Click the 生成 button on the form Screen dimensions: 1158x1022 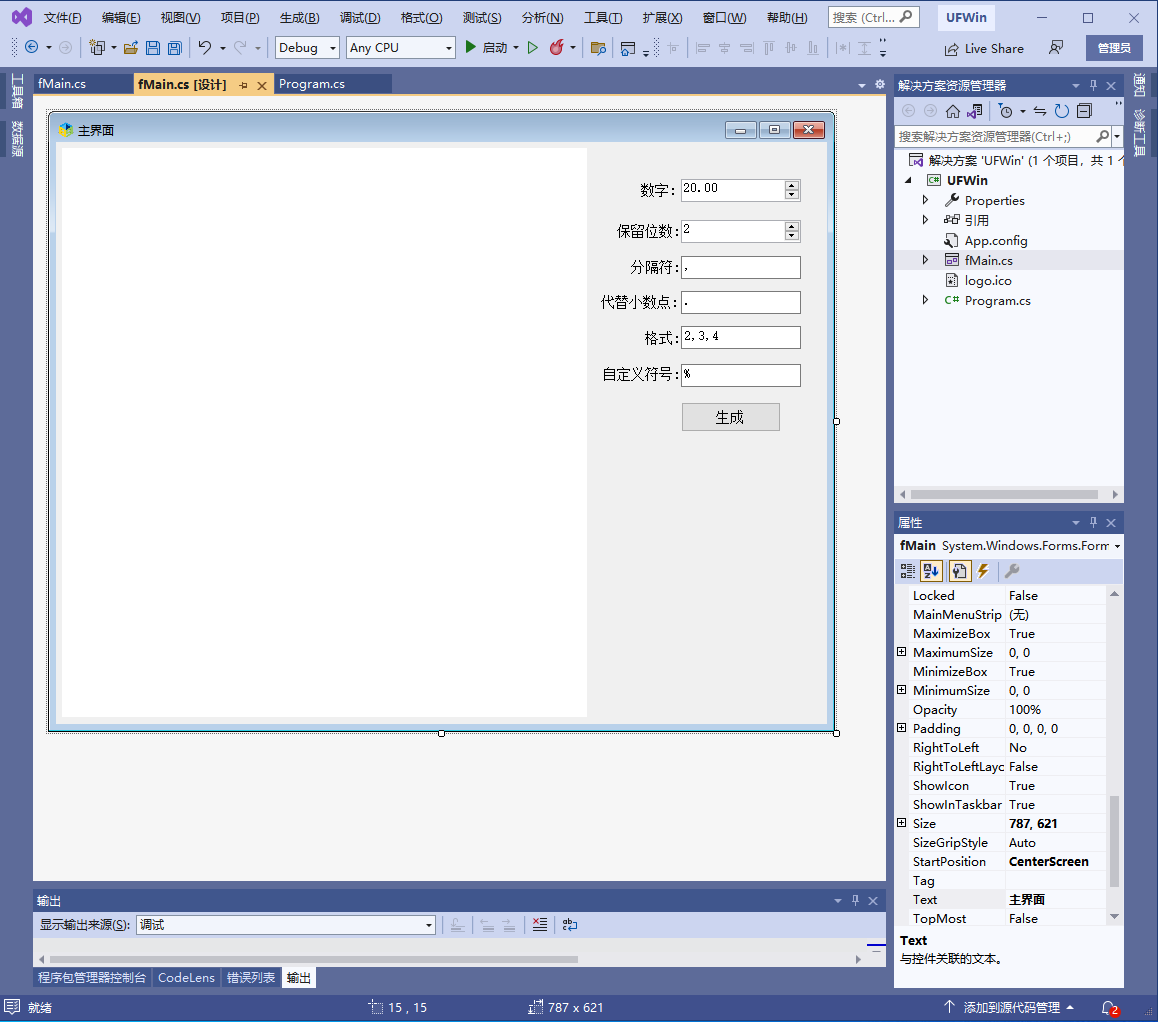point(730,417)
